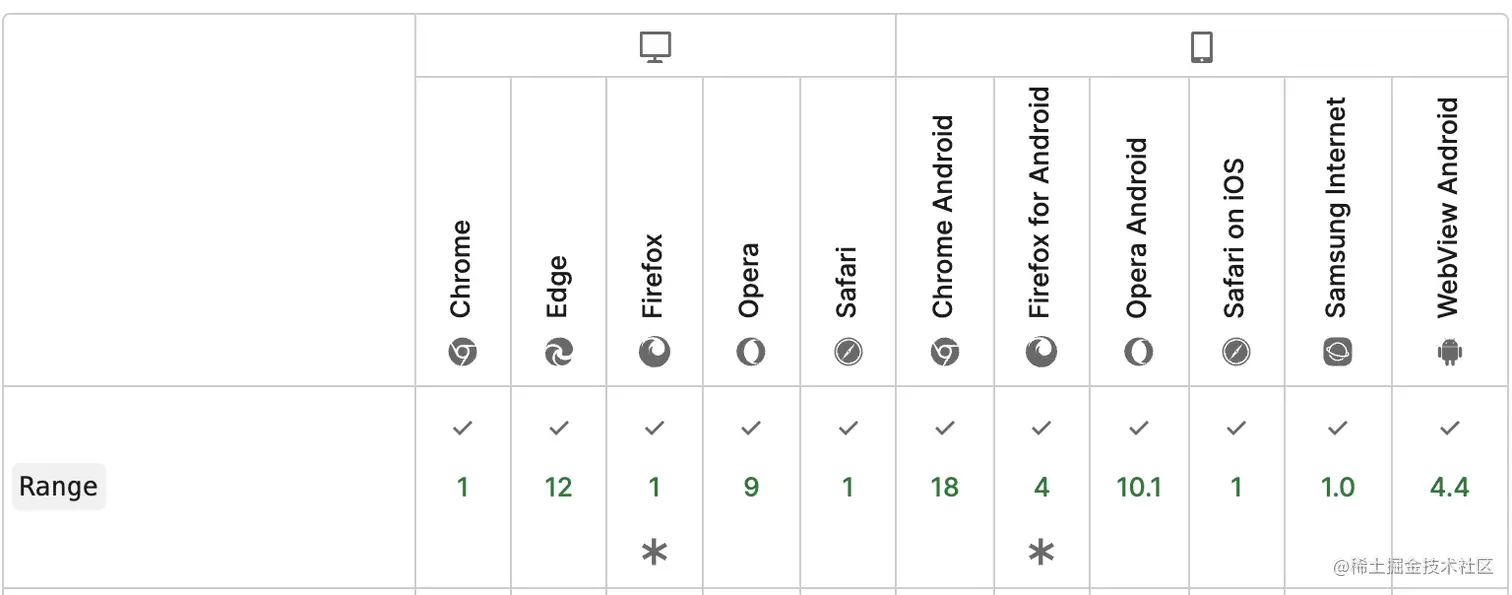Click WebView Android version 4.4 cell
Viewport: 1512px width, 595px height.
pyautogui.click(x=1449, y=487)
